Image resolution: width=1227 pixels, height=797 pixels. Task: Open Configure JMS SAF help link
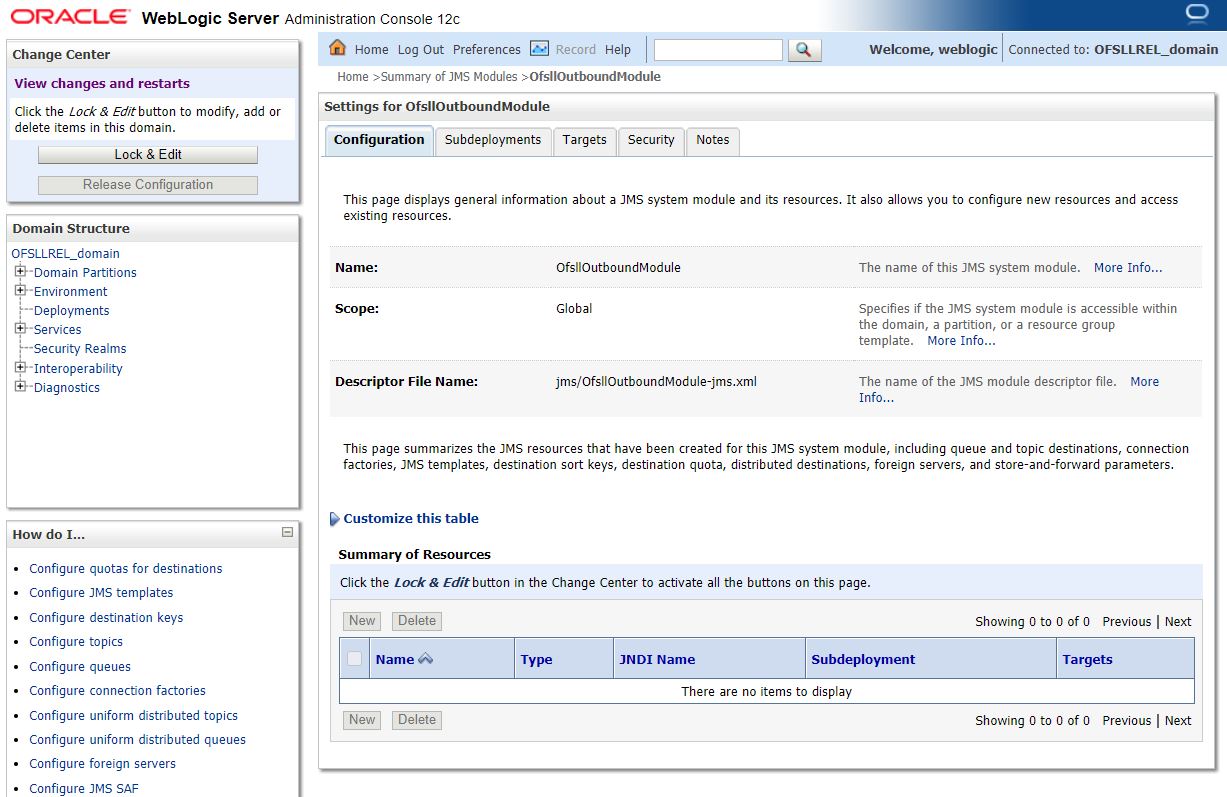click(x=84, y=788)
